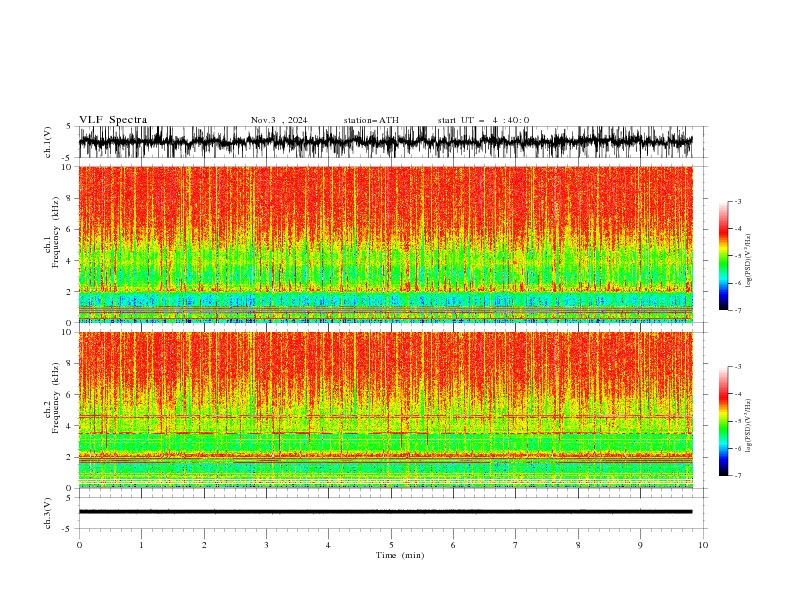Screen dimensions: 792x612
Task: Click the date label "Nov.3 , 2024"
Action: [279, 120]
